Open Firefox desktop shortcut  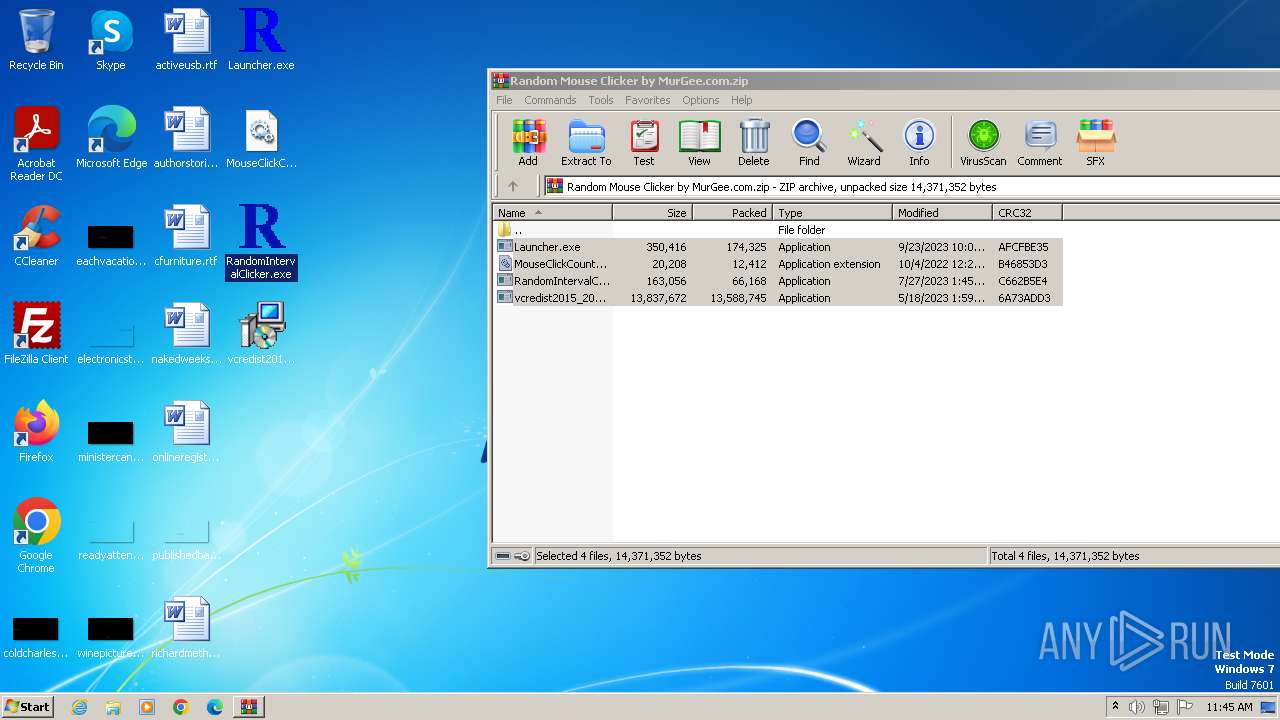coord(36,432)
